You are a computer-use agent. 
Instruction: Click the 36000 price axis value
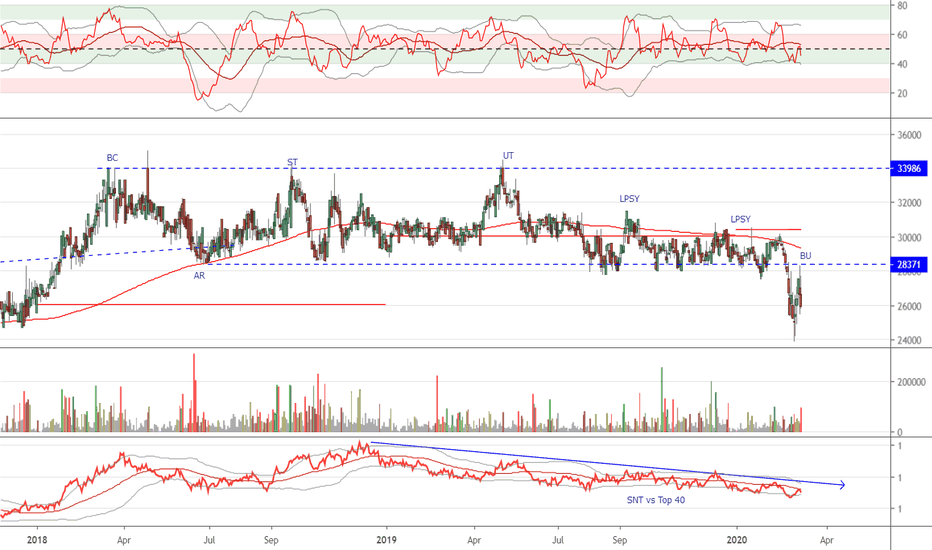(909, 136)
